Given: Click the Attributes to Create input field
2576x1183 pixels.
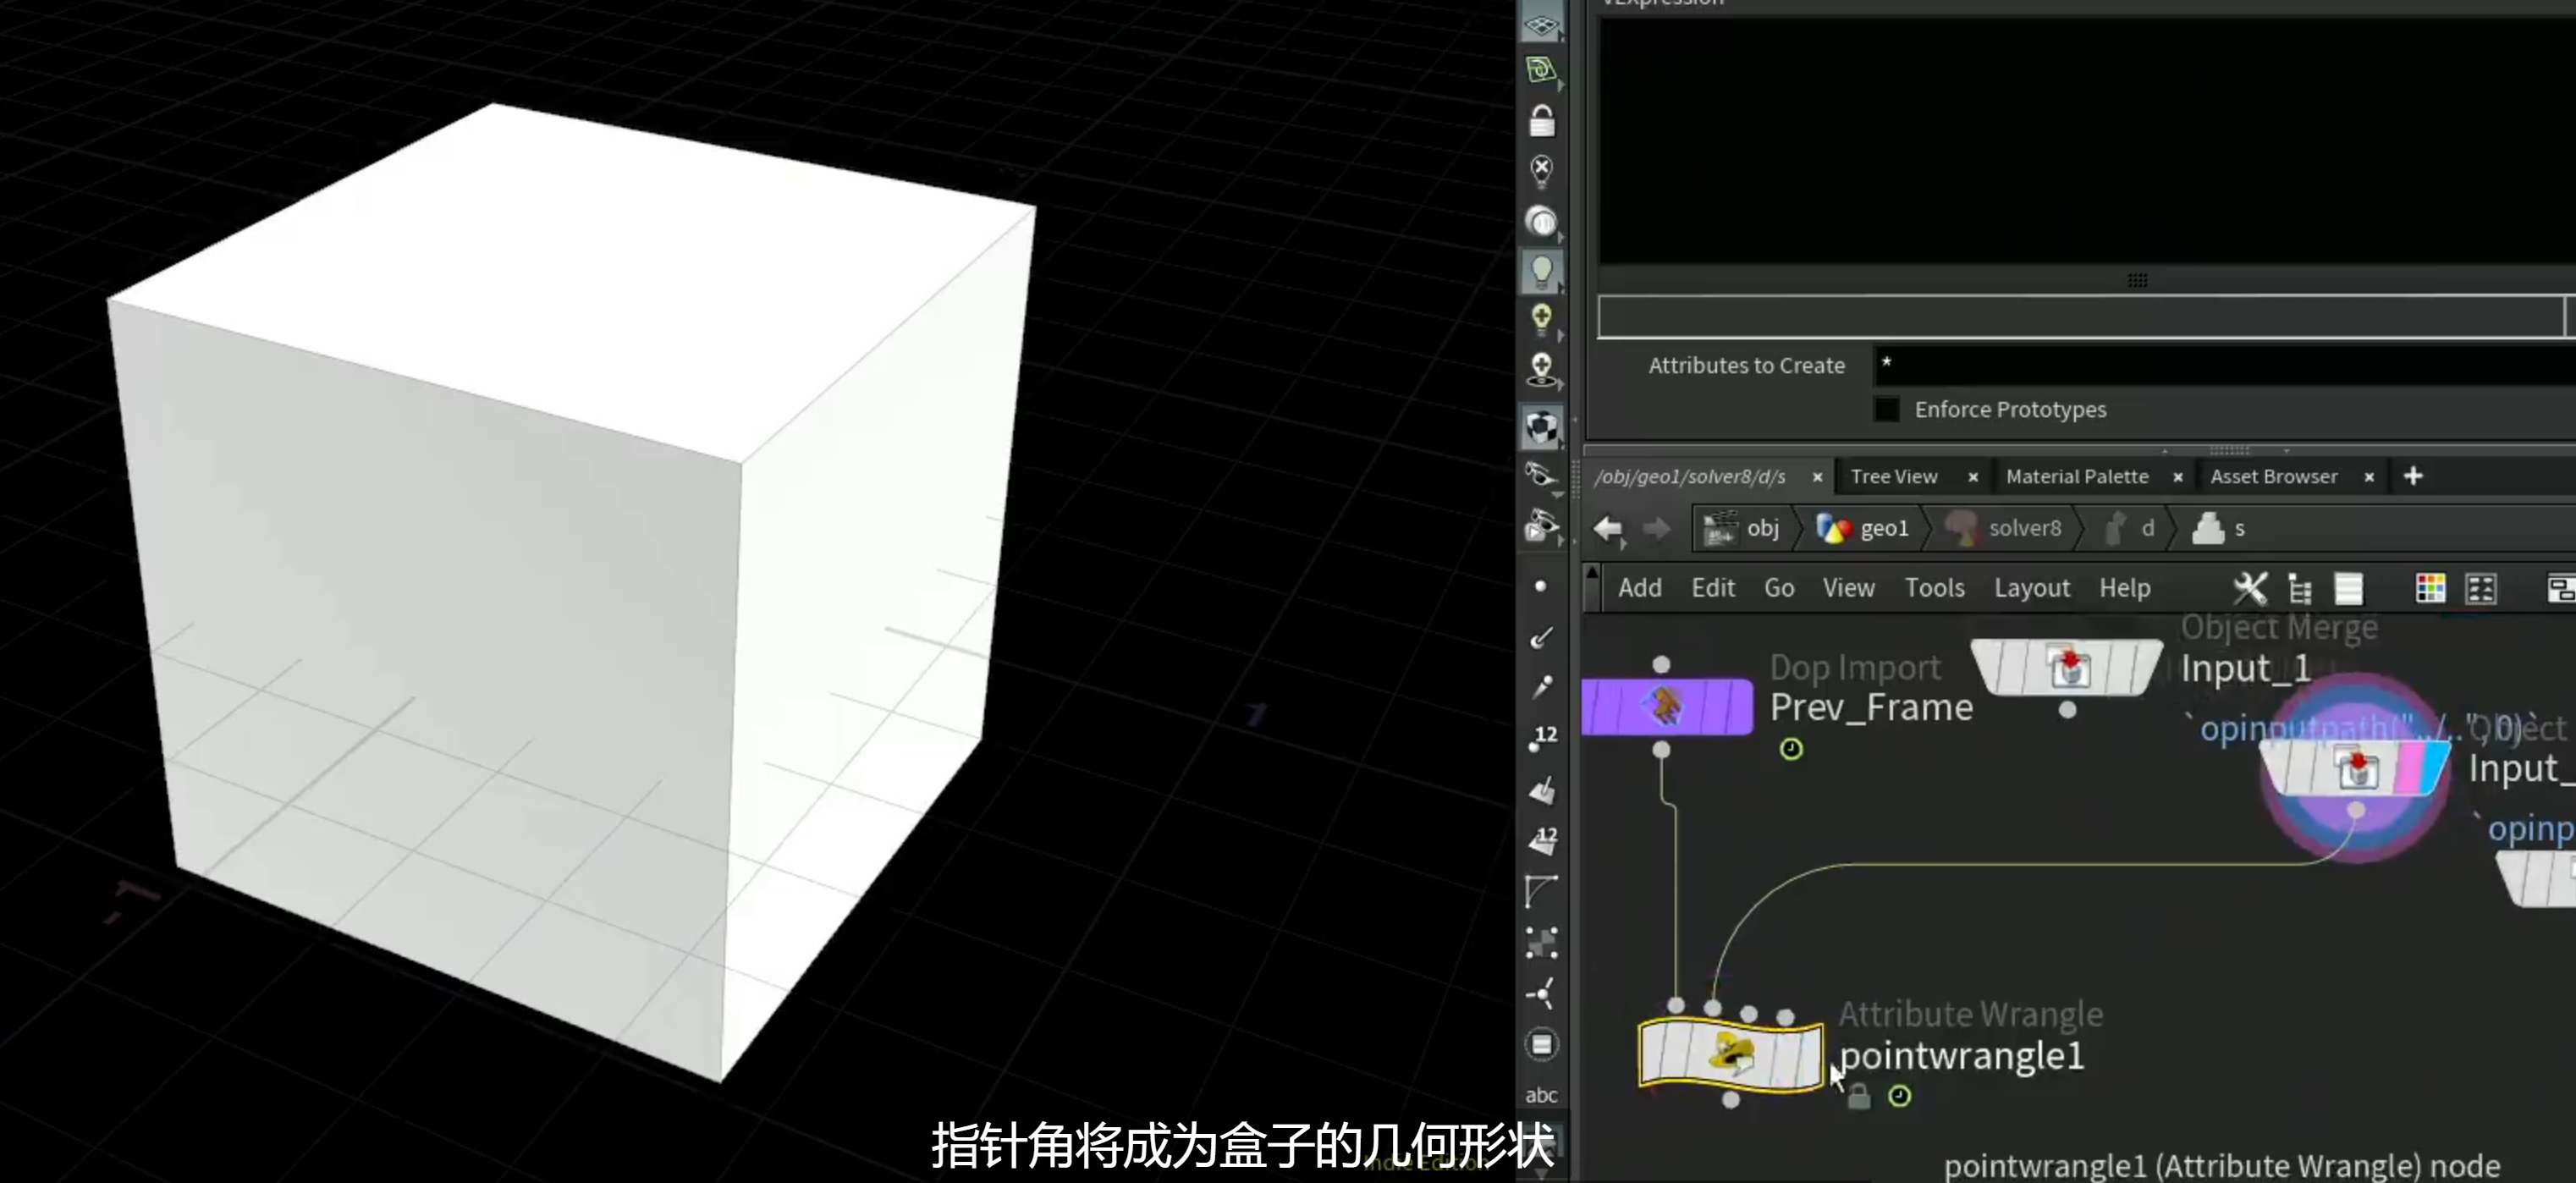Looking at the screenshot, I should (2224, 365).
